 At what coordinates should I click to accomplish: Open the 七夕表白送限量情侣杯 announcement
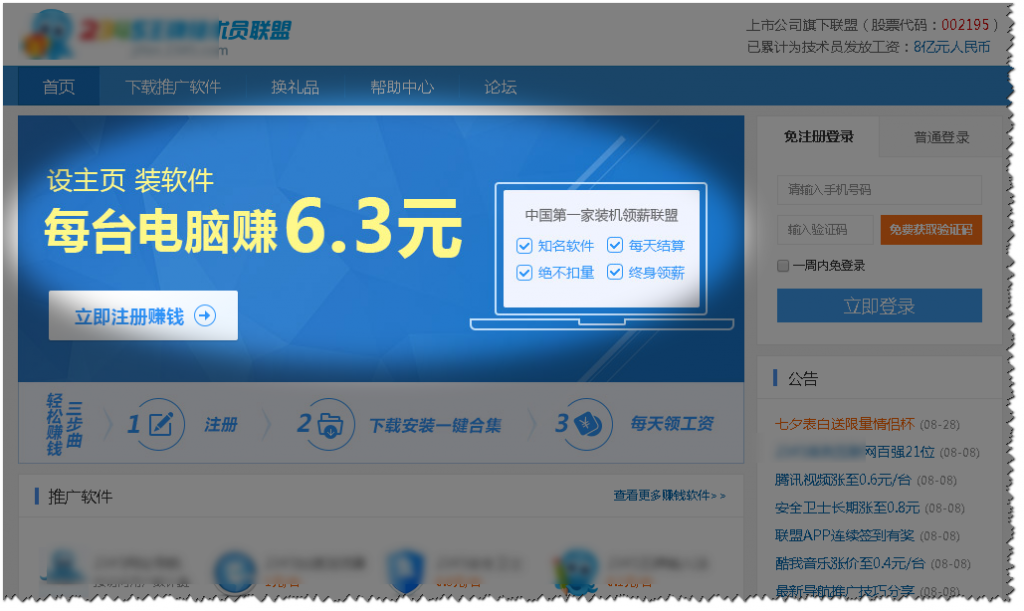pos(845,424)
